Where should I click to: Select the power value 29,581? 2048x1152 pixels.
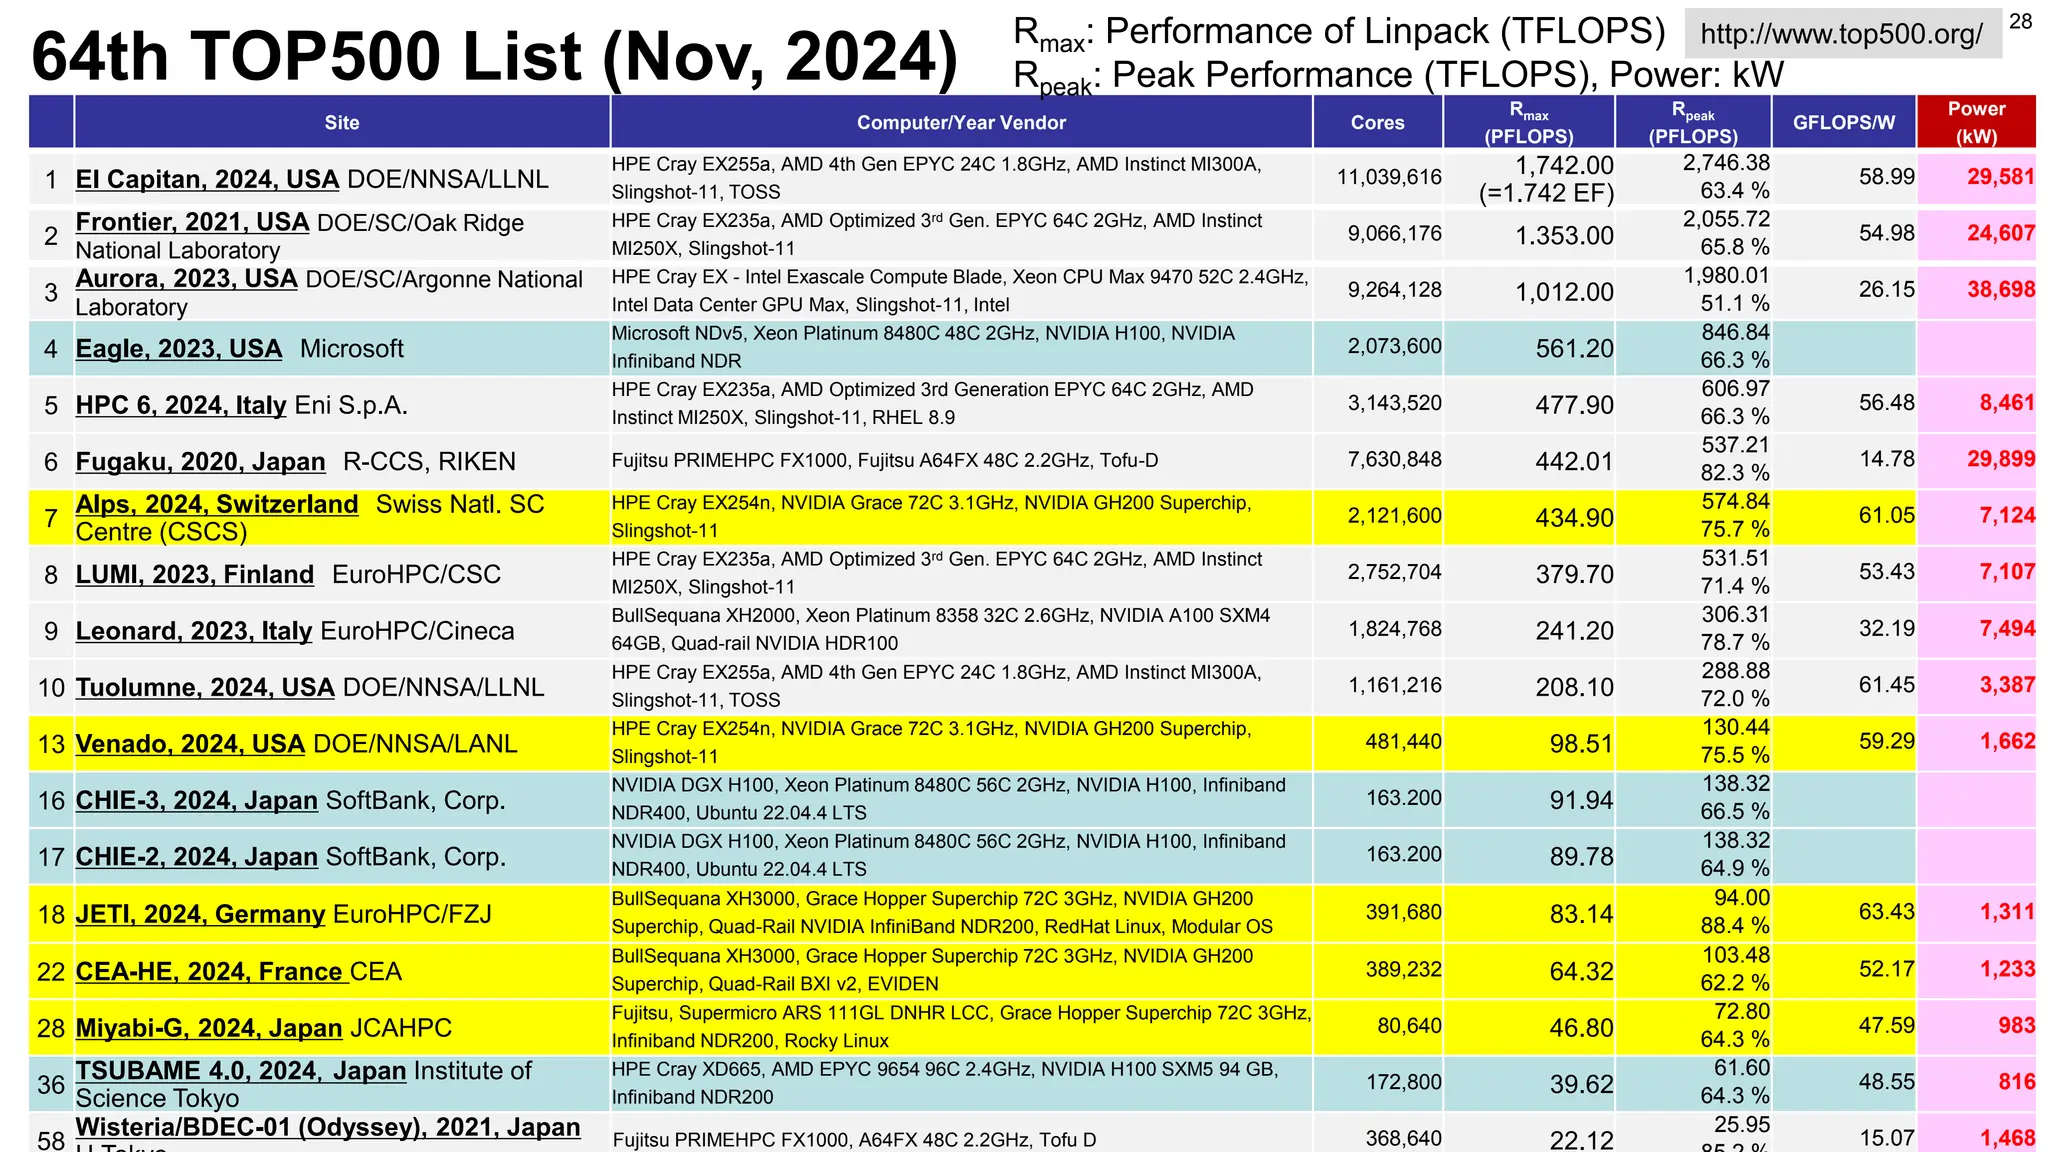(2001, 177)
